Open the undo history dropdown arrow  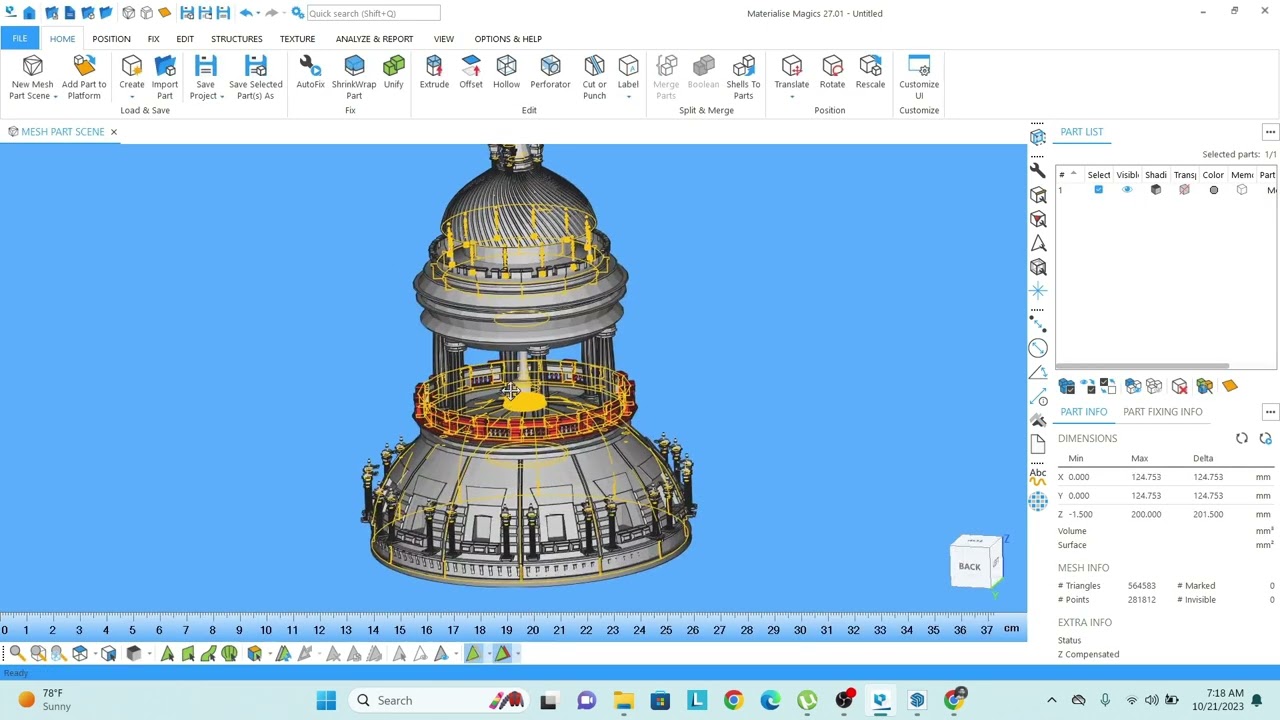[x=257, y=13]
